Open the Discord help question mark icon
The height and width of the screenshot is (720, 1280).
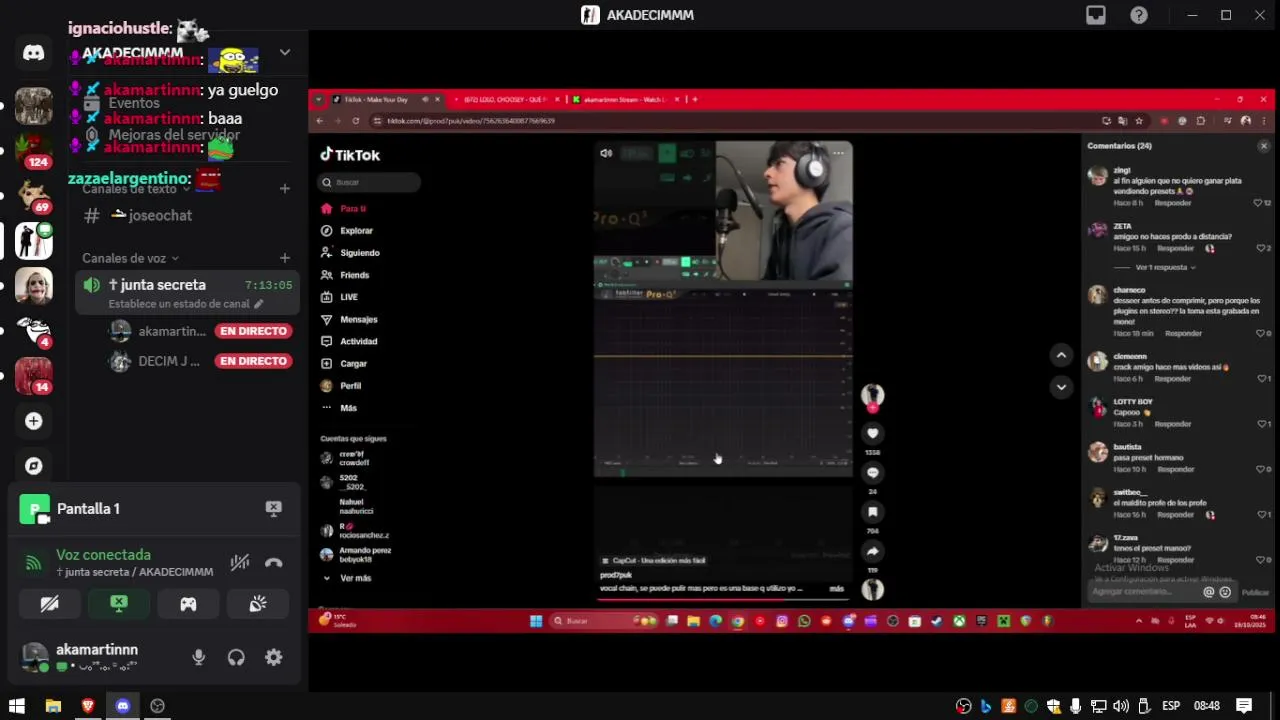tap(1139, 15)
